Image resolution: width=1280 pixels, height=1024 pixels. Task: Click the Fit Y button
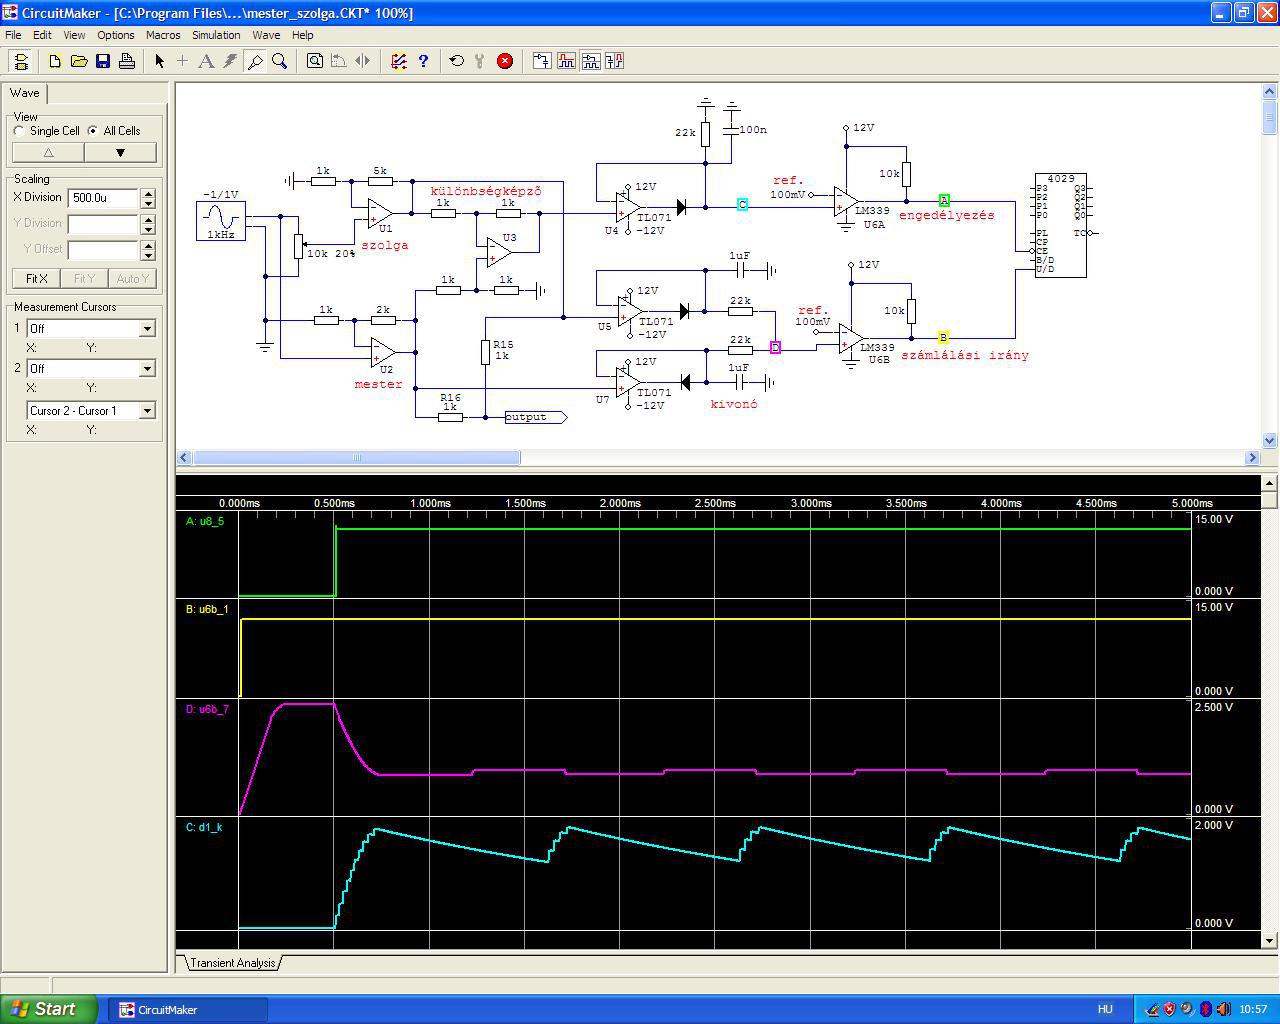click(x=84, y=279)
